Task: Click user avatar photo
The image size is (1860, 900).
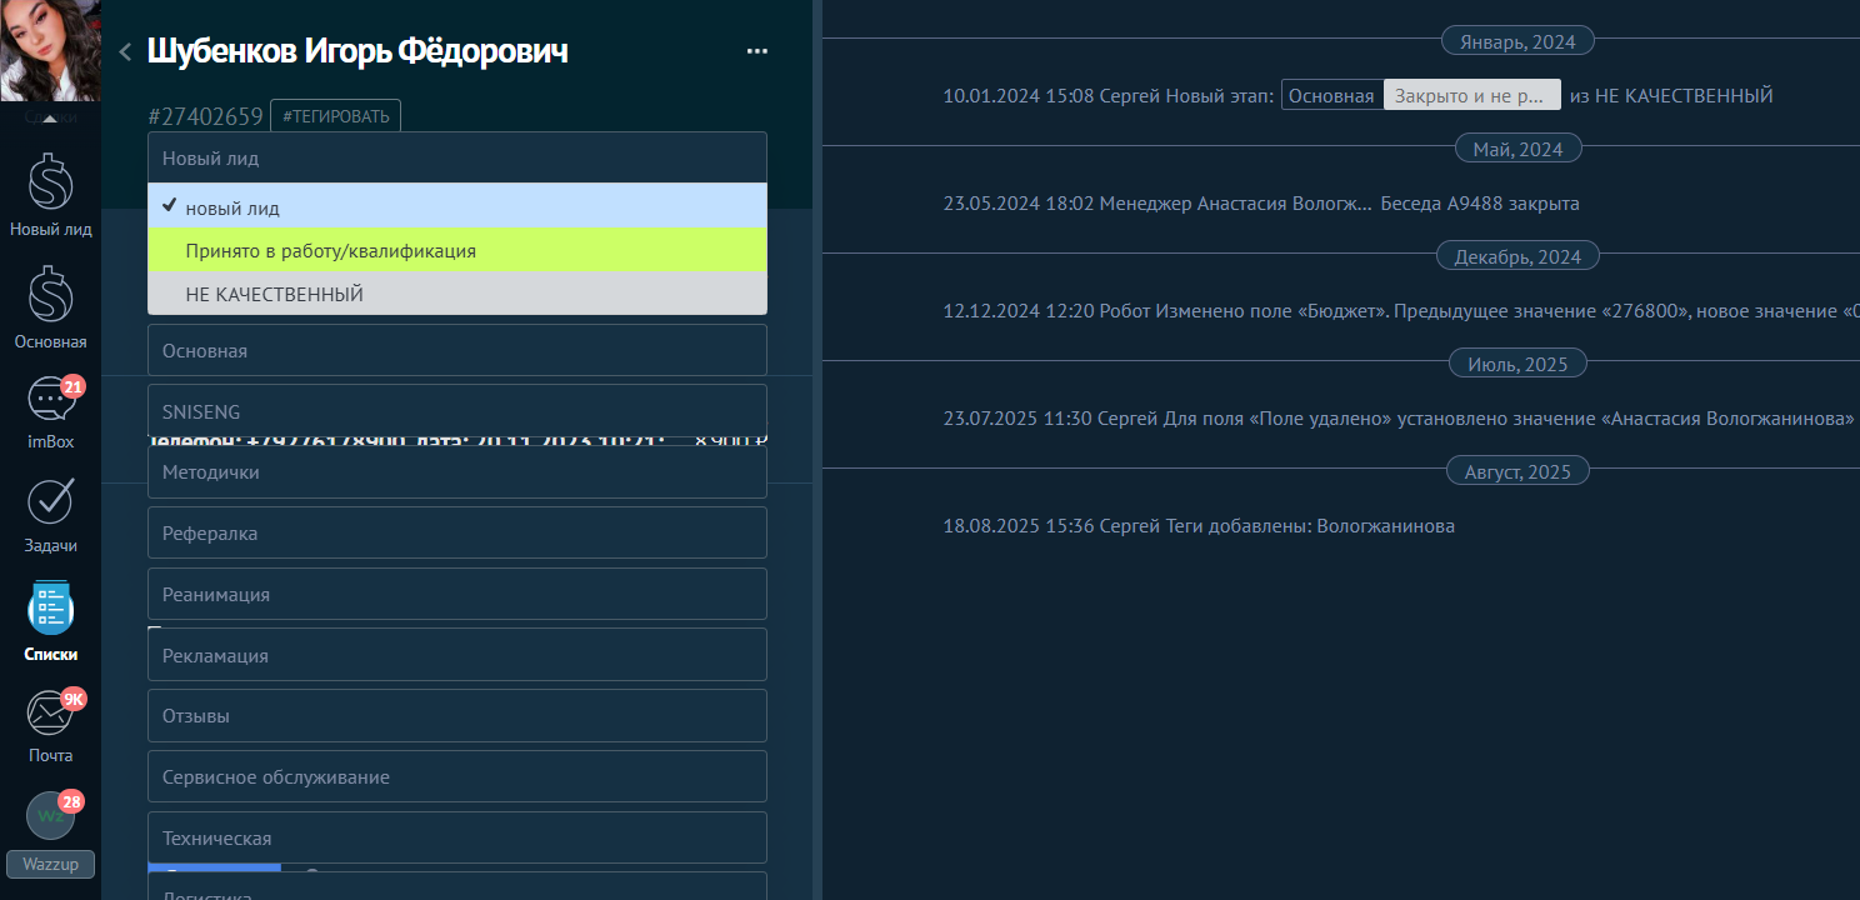Action: coord(50,50)
